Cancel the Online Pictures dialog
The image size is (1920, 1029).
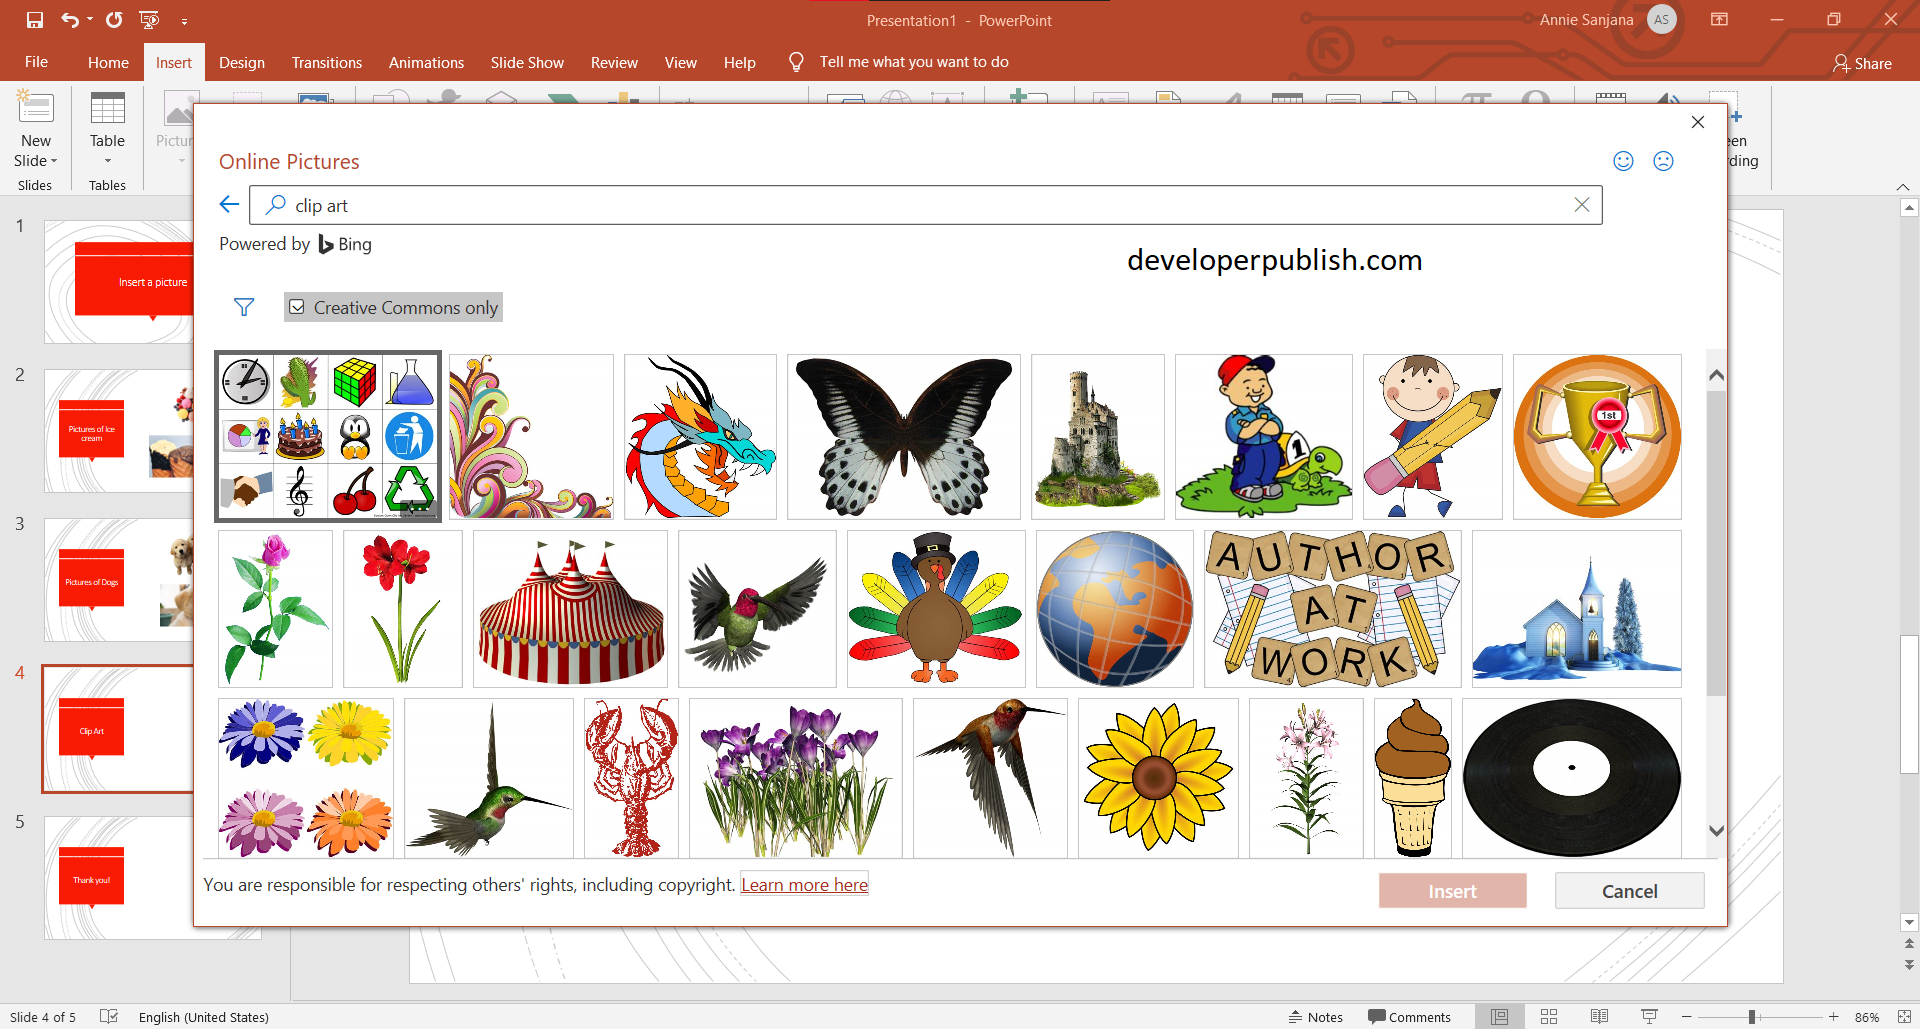(x=1629, y=890)
